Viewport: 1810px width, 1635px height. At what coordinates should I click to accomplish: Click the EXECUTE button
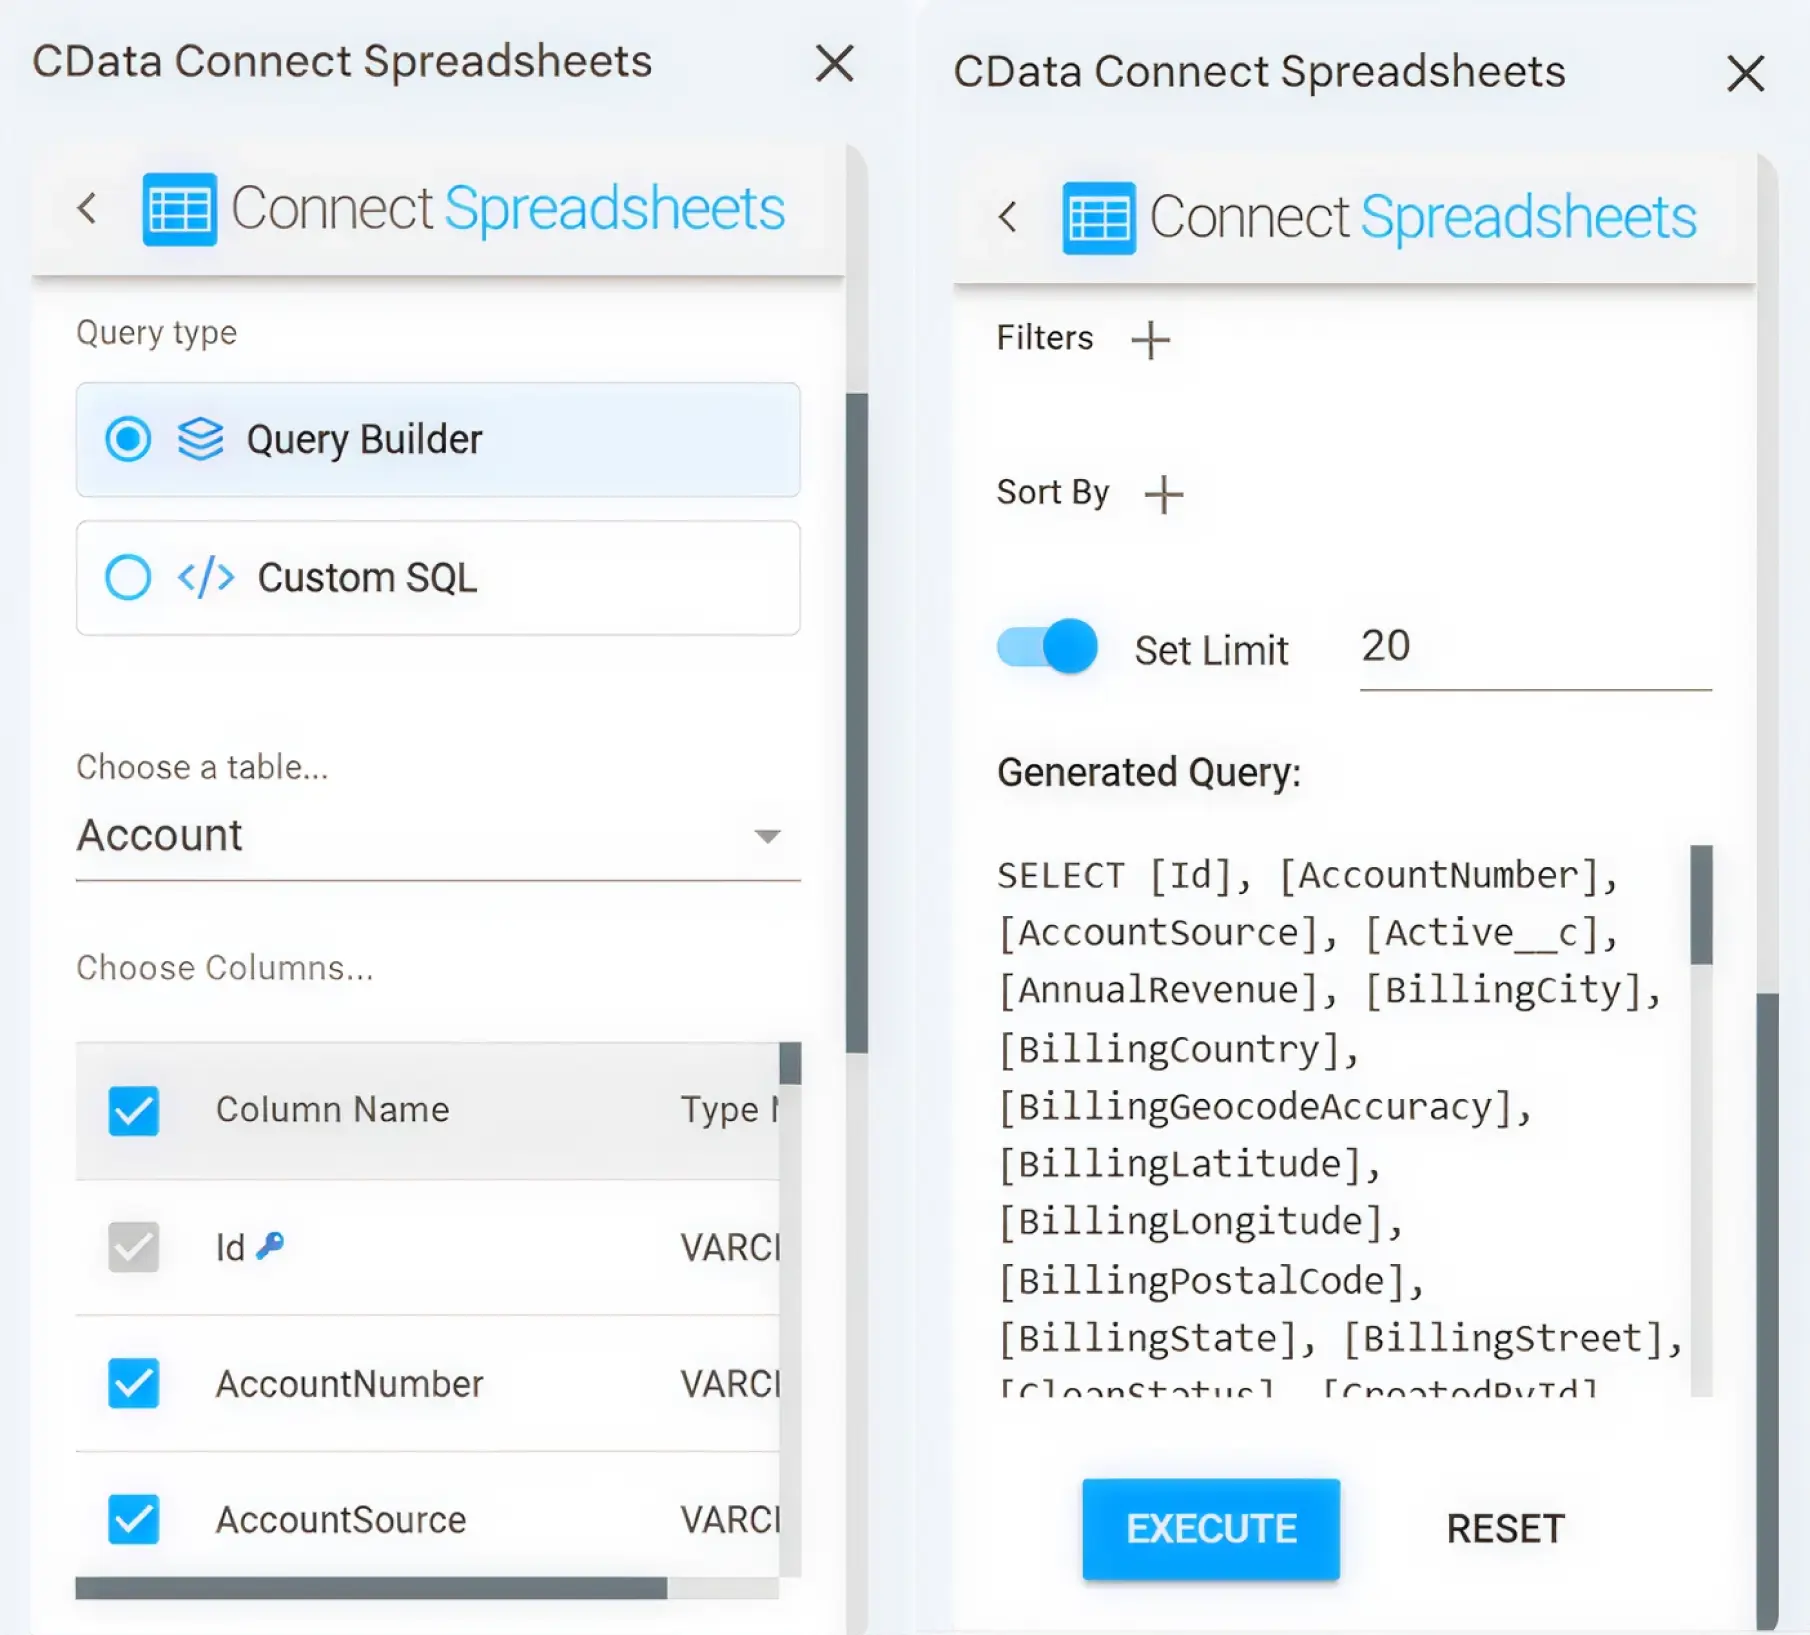[1210, 1527]
